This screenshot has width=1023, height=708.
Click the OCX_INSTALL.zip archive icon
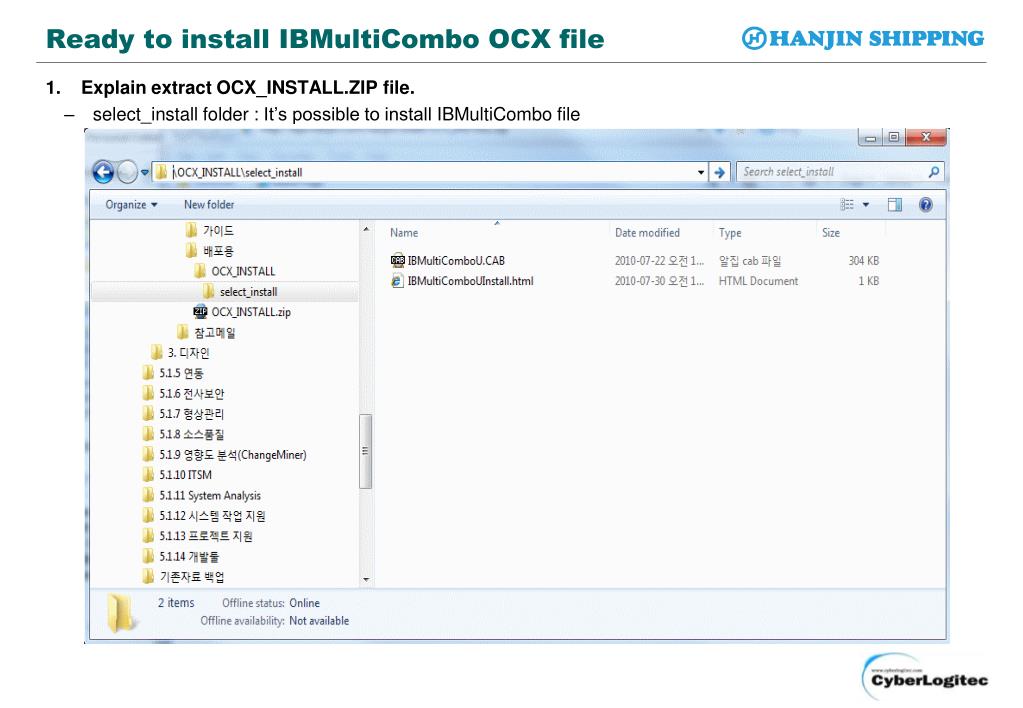pyautogui.click(x=200, y=311)
